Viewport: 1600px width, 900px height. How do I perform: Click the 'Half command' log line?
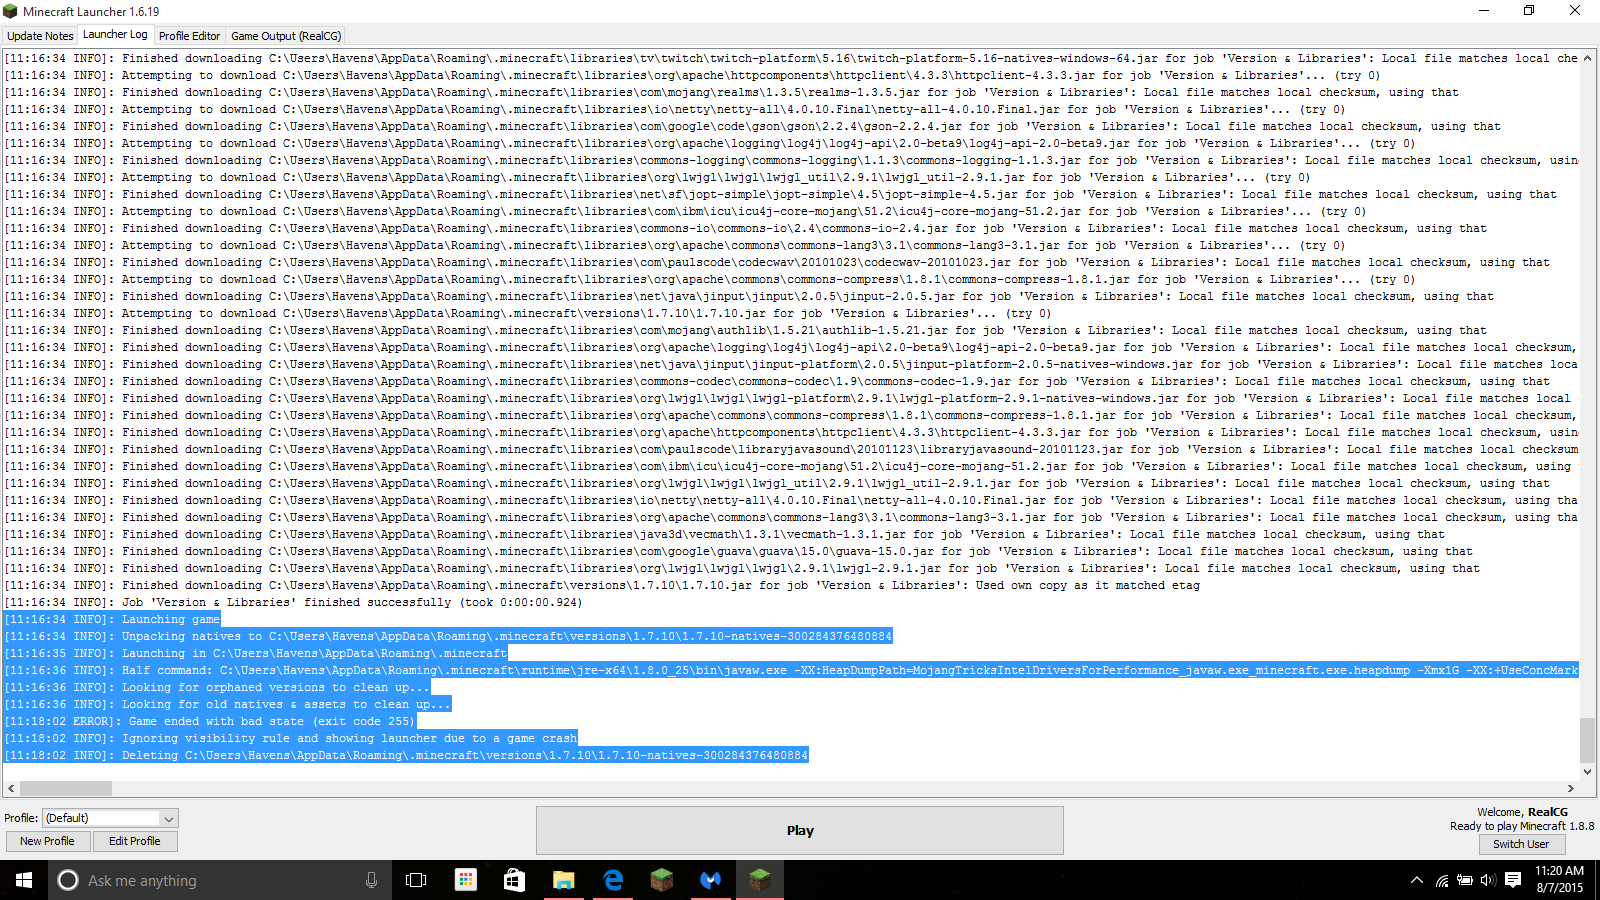[791, 670]
